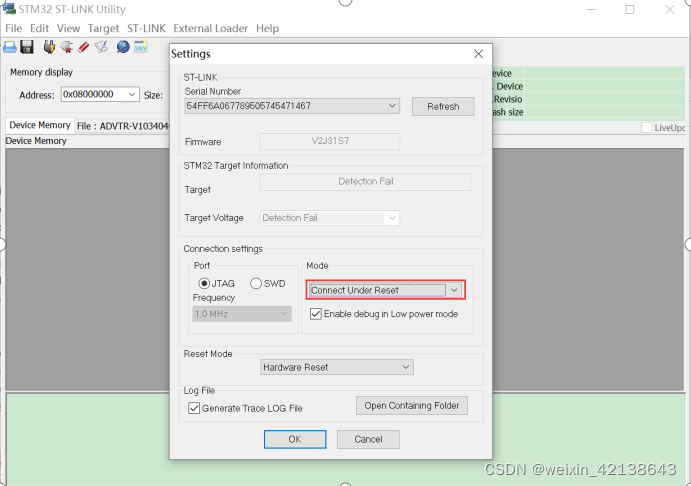Click the Firmware V2J31S7 field

(330, 141)
